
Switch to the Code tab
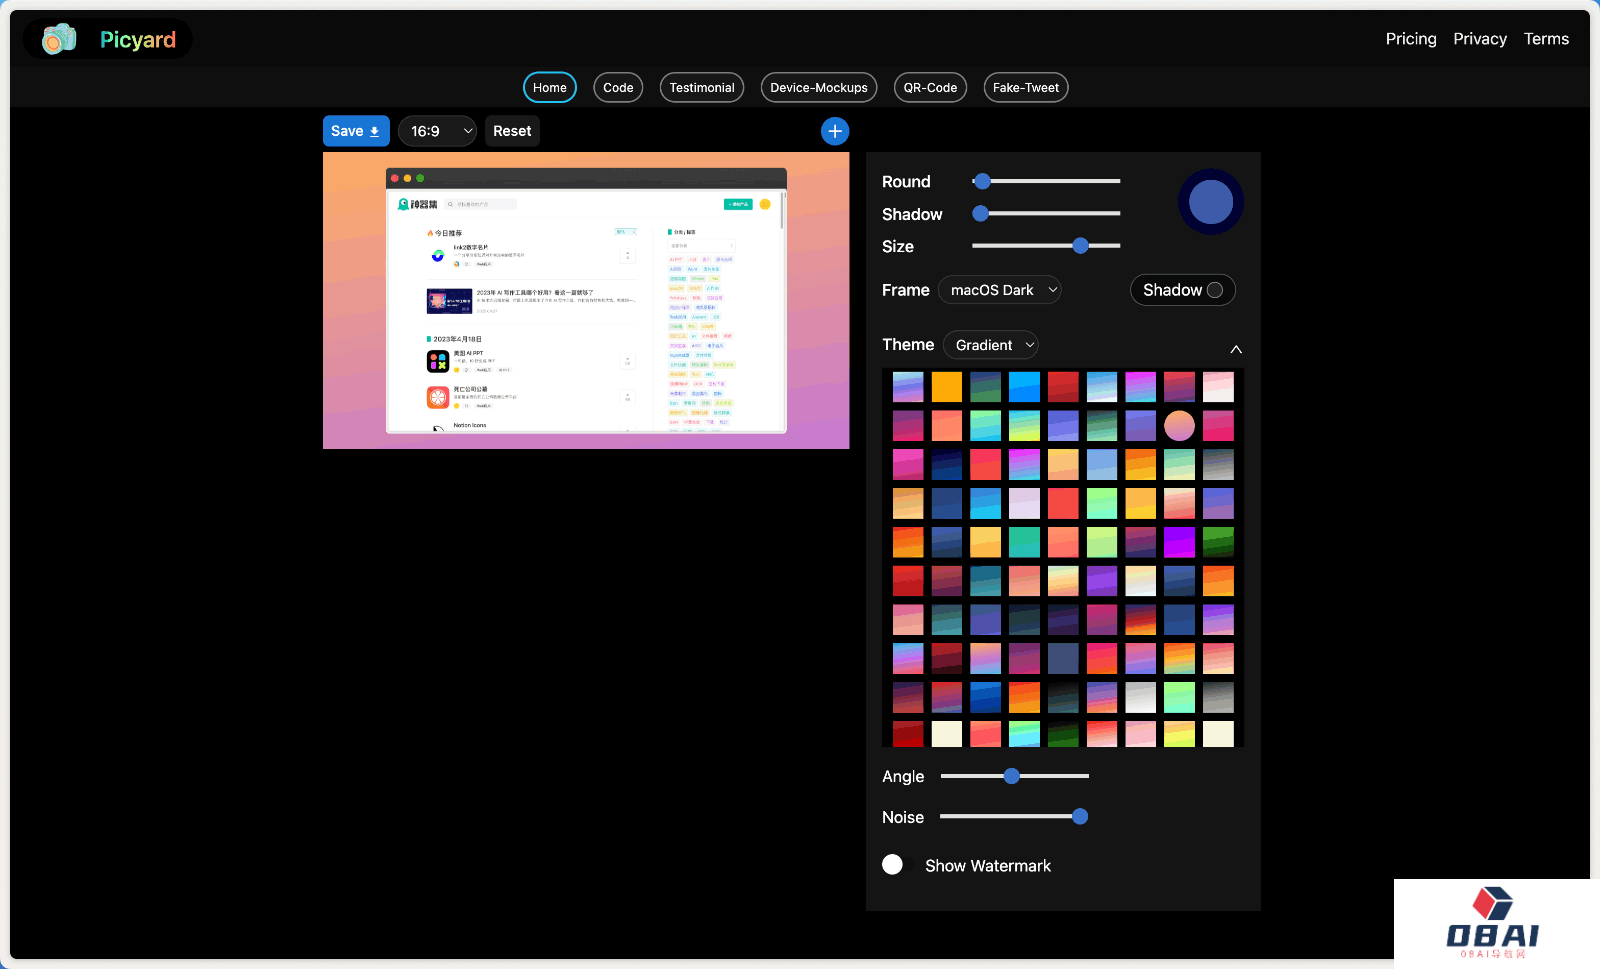tap(618, 88)
